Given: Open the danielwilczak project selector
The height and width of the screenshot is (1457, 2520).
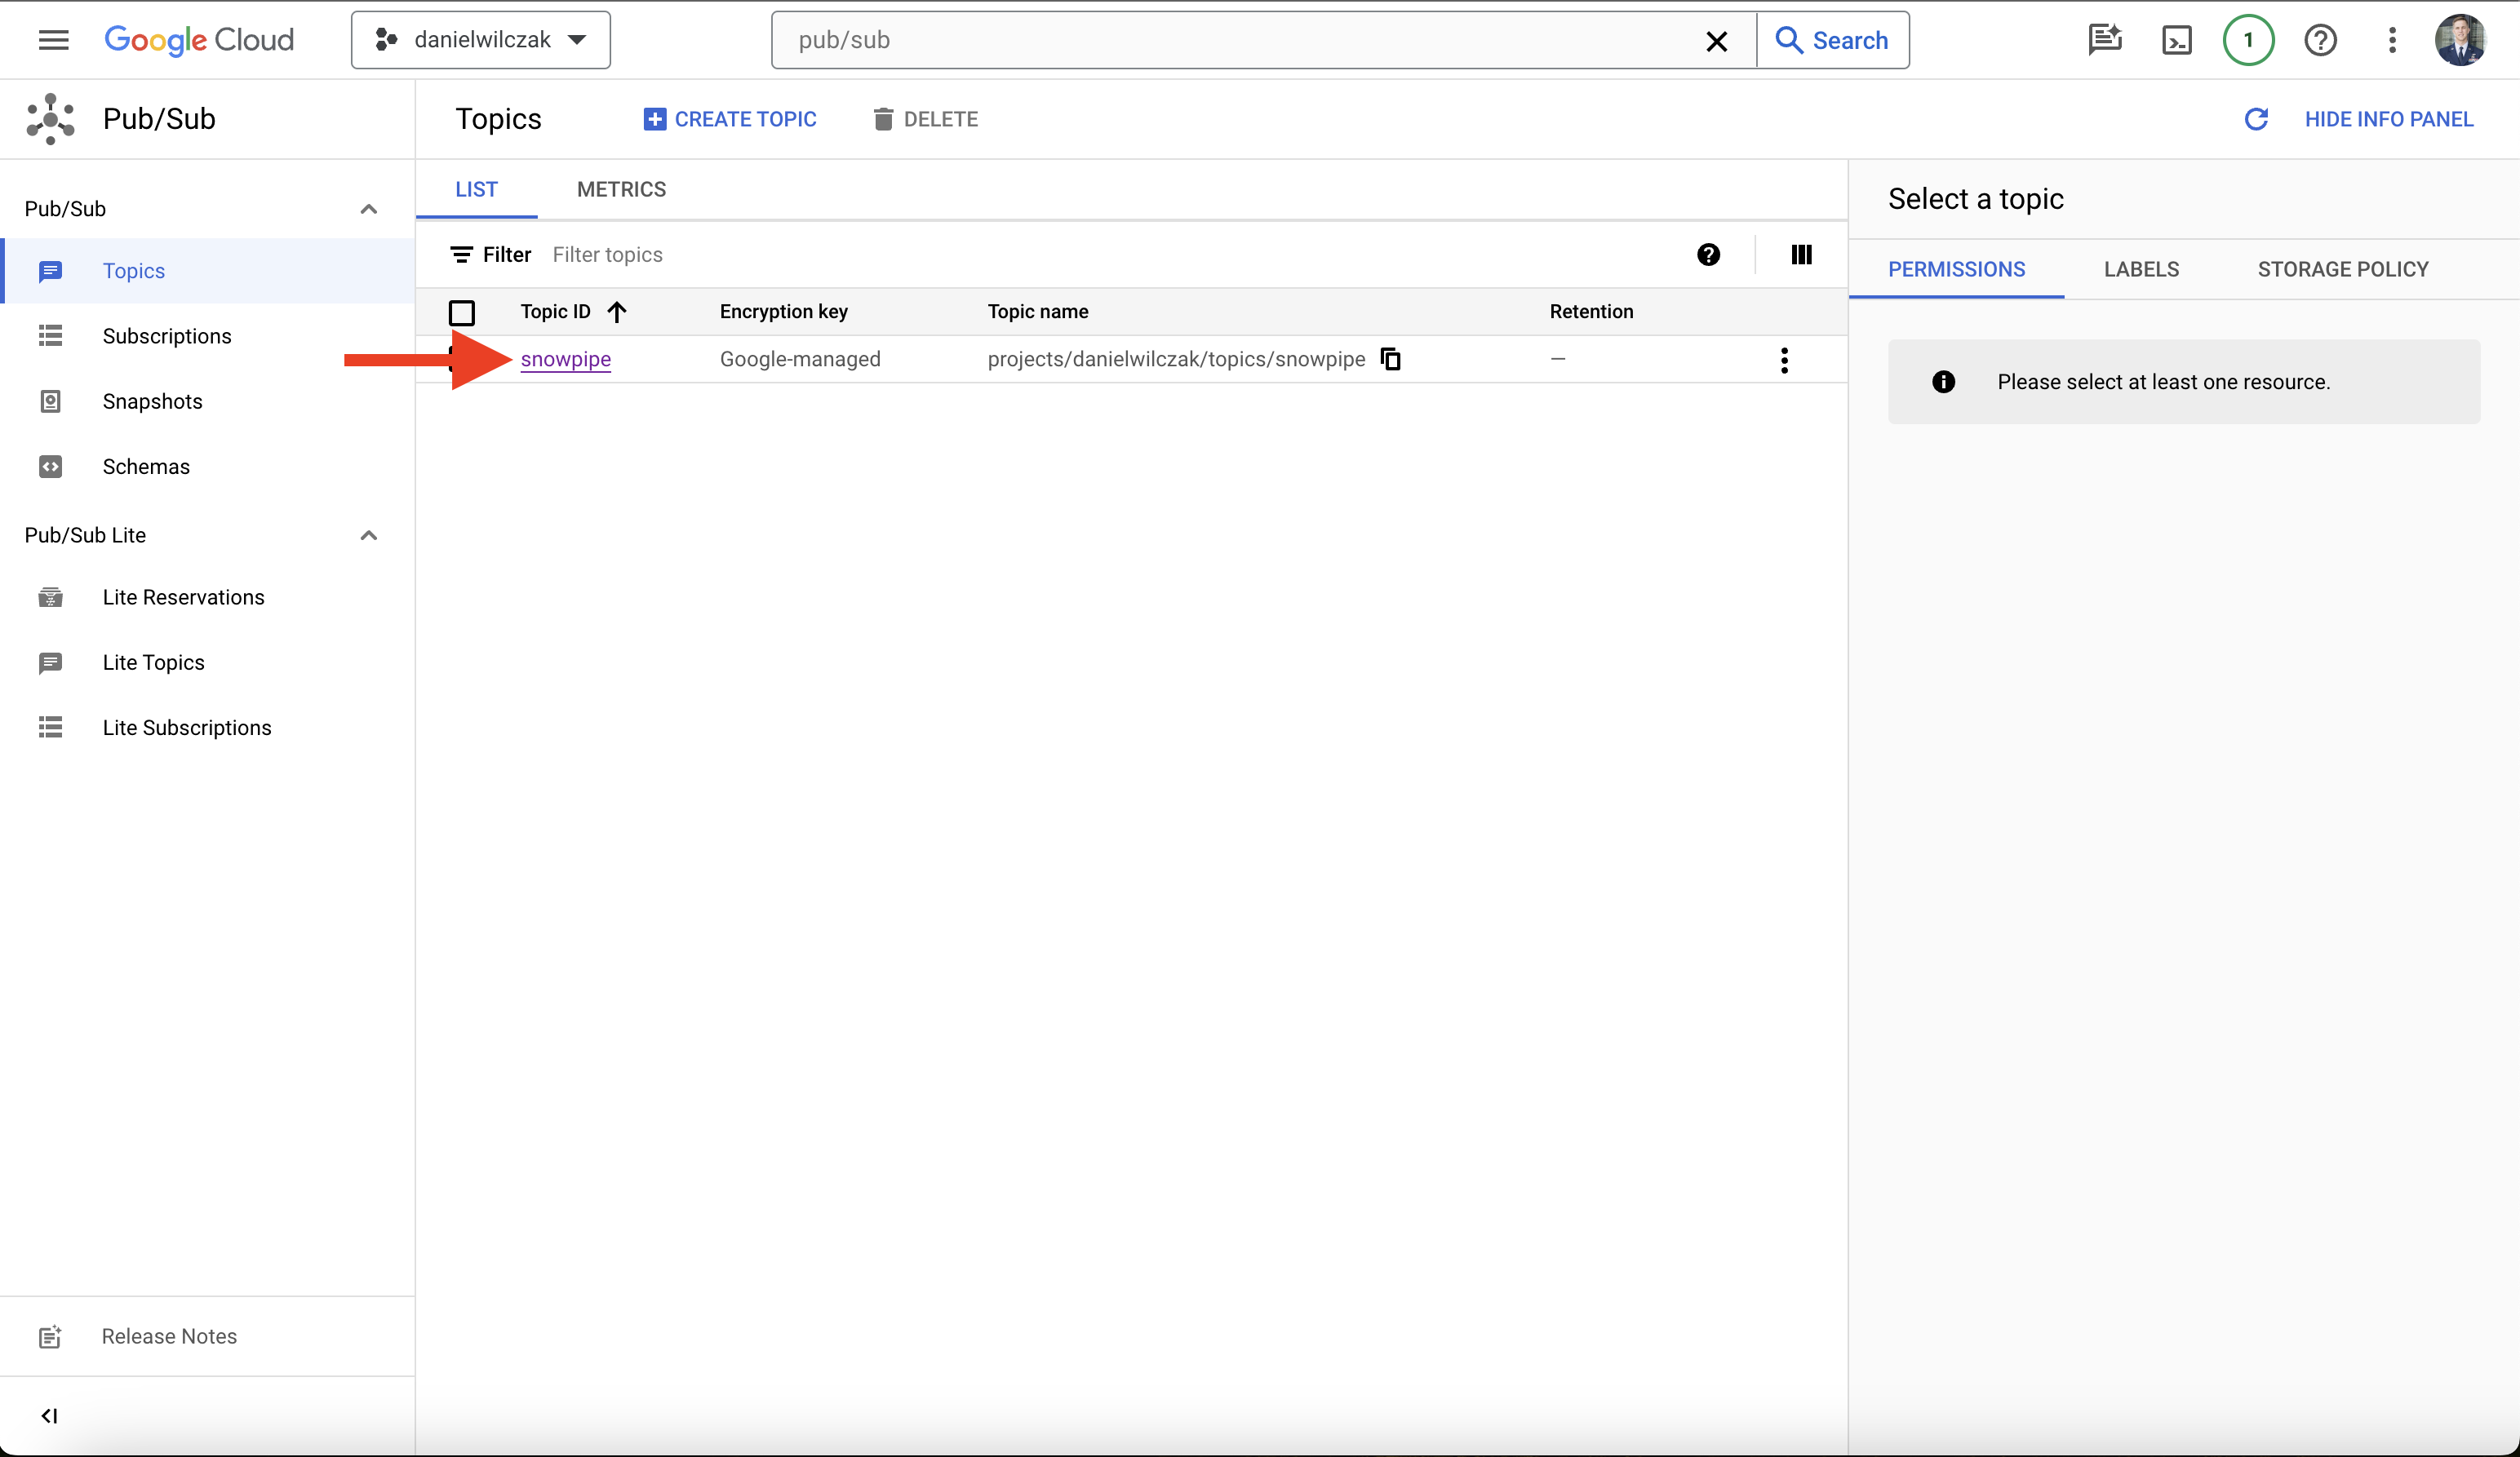Looking at the screenshot, I should coord(481,40).
